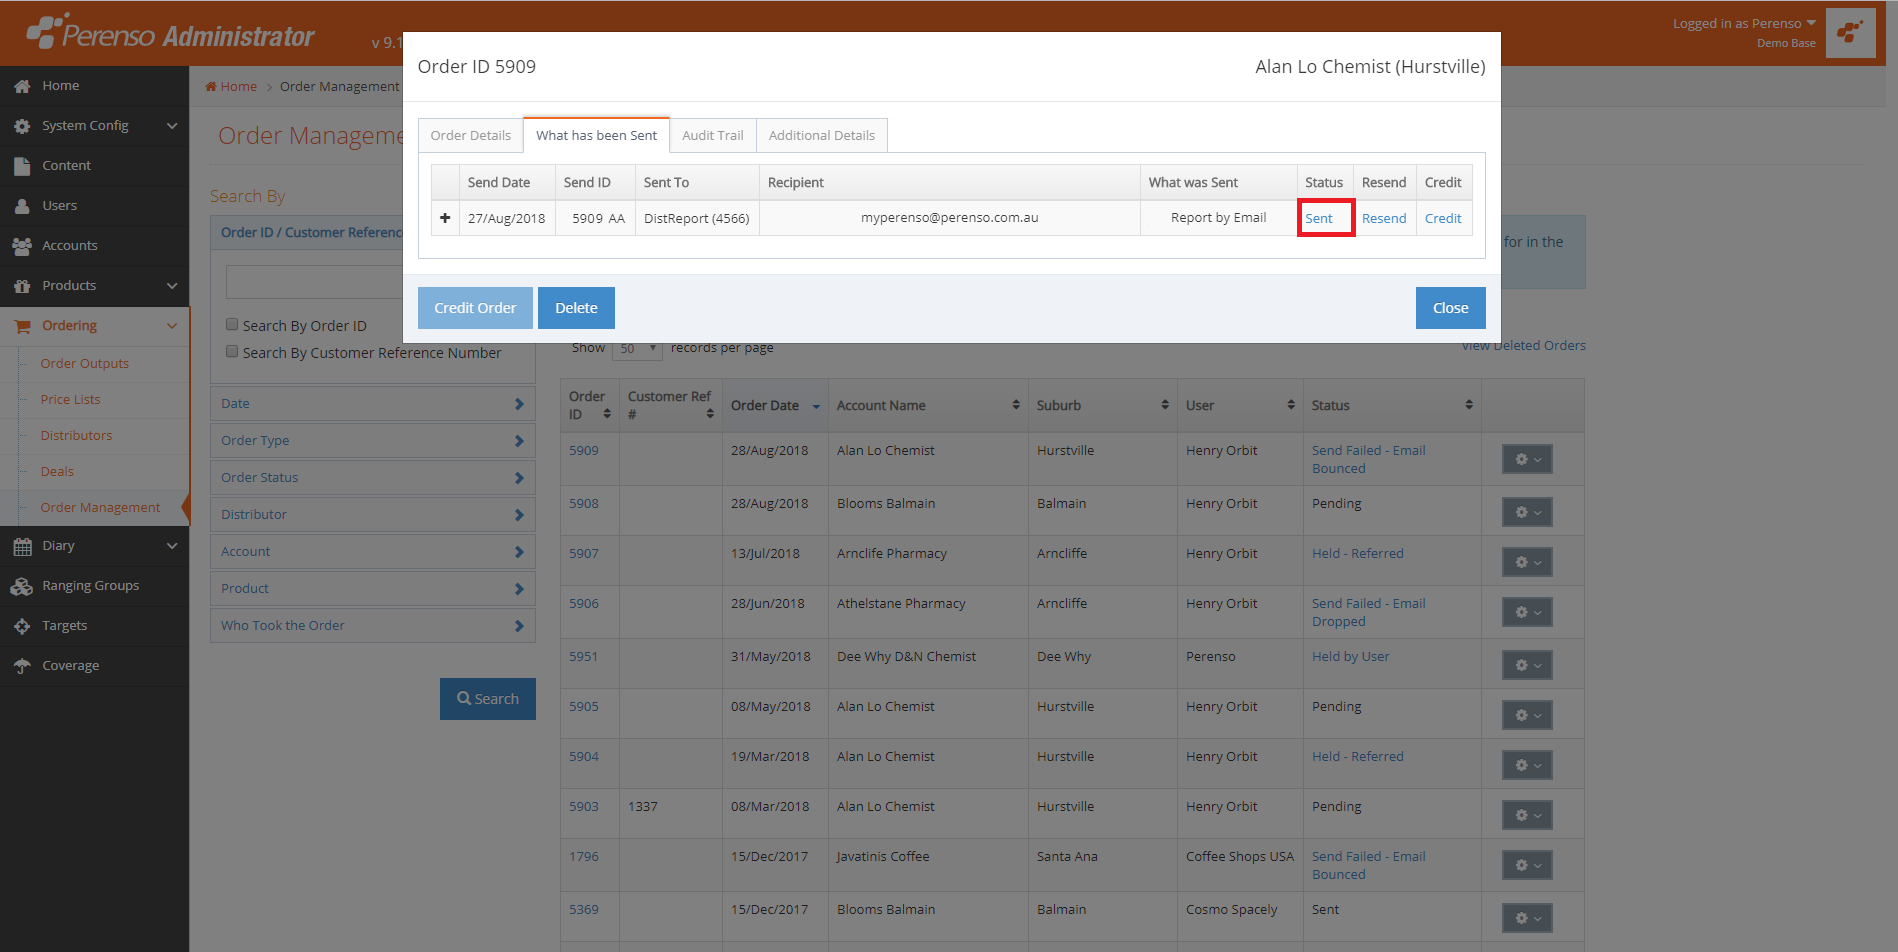Click the Delete button in dialog
This screenshot has height=952, width=1898.
[x=576, y=308]
